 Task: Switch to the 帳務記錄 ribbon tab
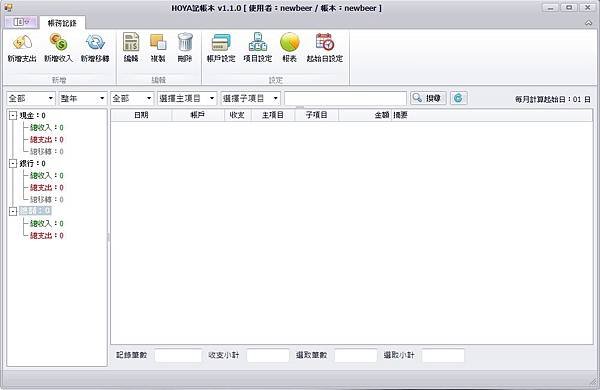(x=62, y=23)
